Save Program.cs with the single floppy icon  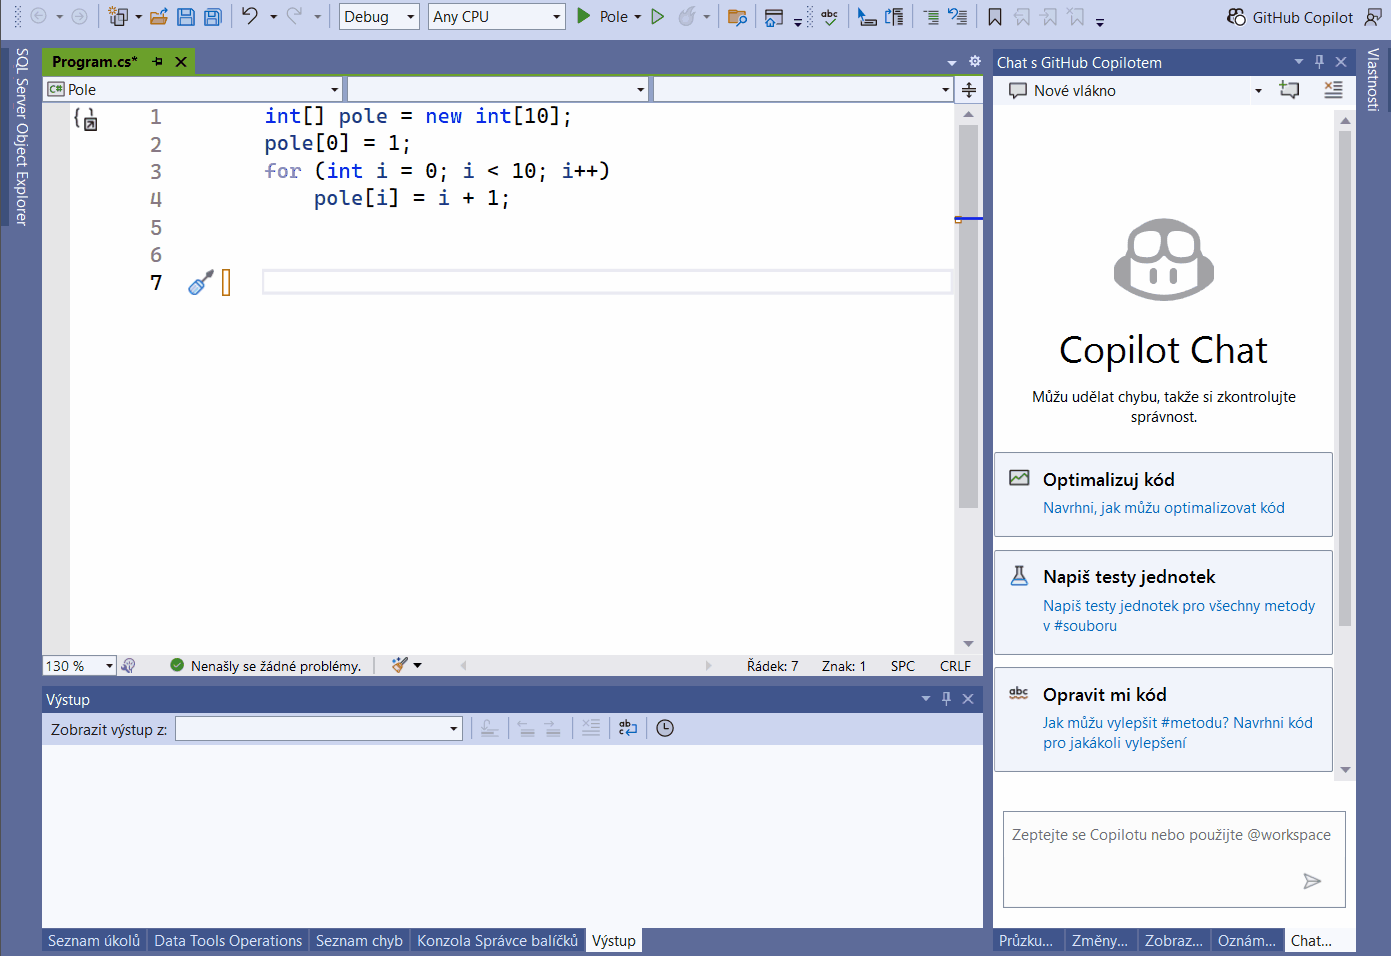pyautogui.click(x=186, y=17)
